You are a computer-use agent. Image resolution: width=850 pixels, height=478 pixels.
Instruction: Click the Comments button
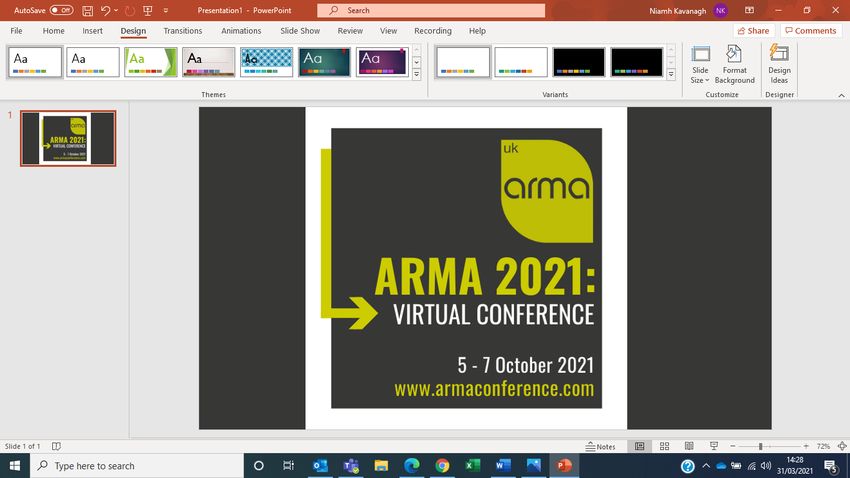pos(811,31)
